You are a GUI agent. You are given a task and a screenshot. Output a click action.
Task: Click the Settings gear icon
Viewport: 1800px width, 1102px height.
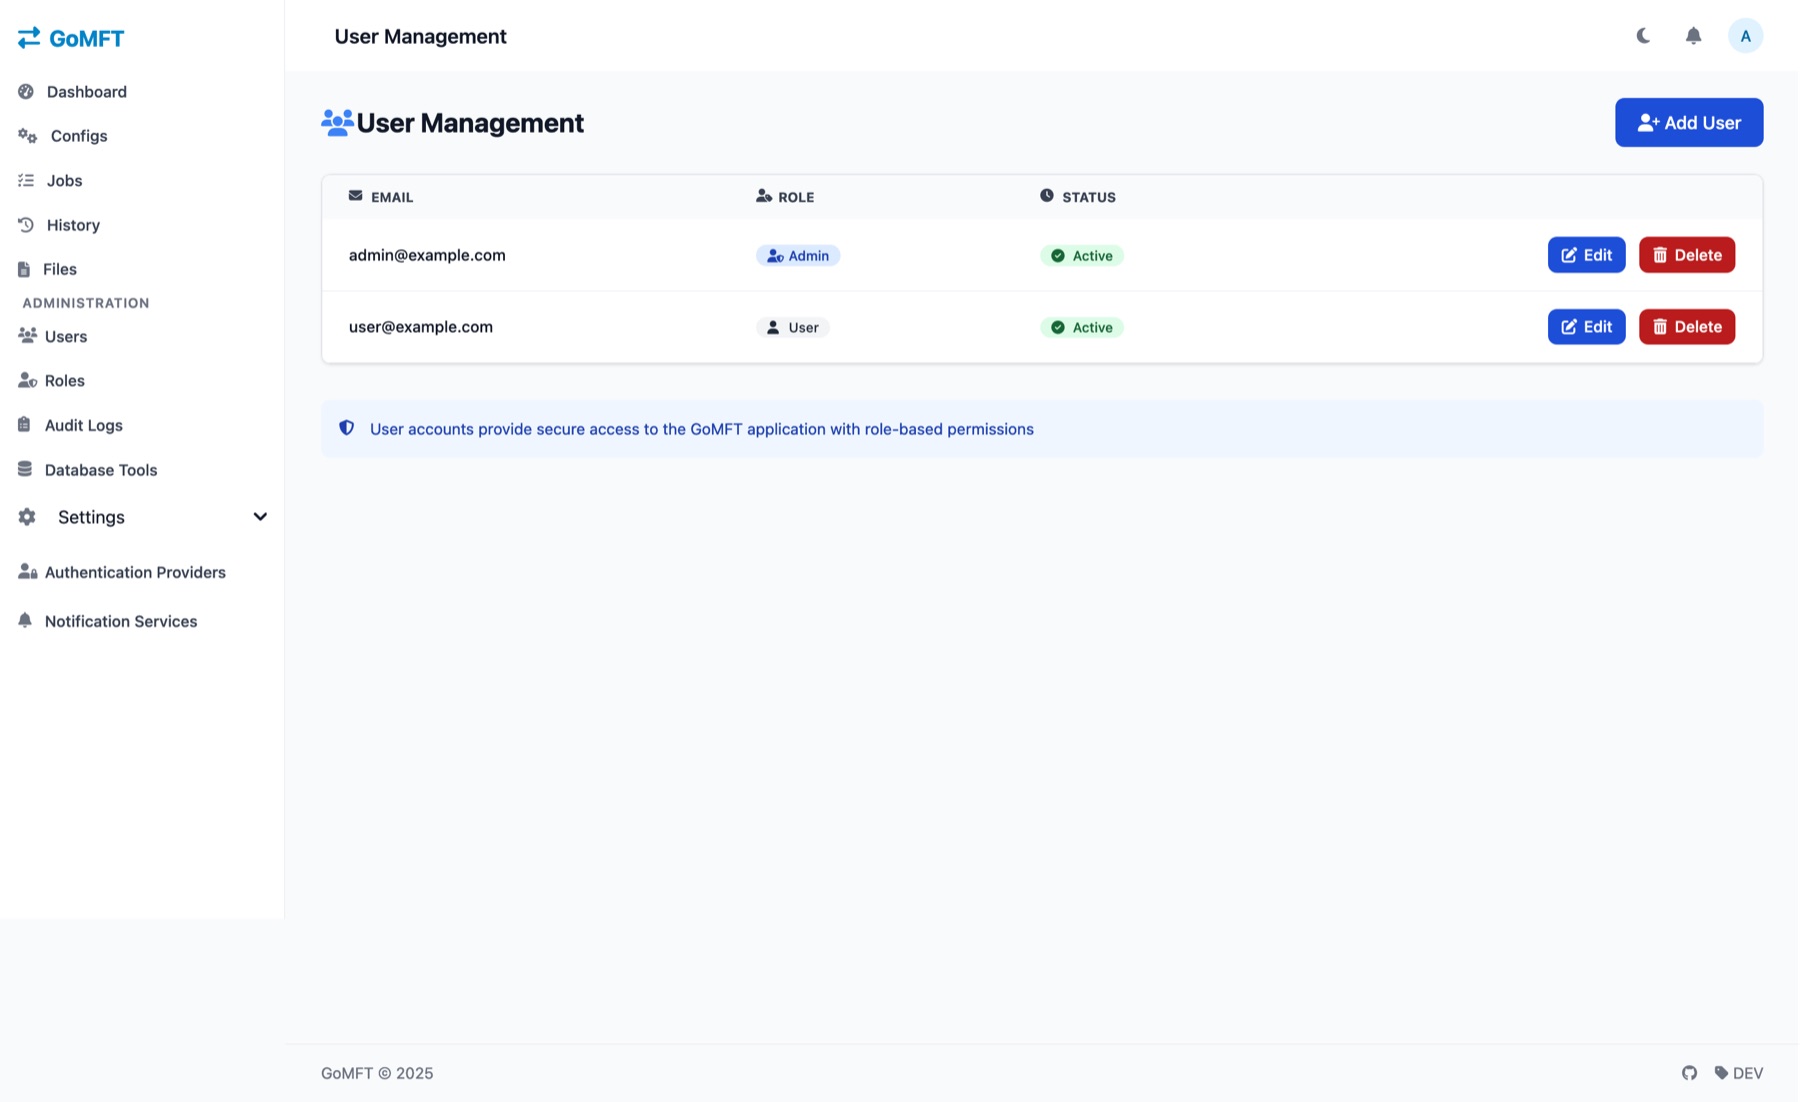coord(27,517)
